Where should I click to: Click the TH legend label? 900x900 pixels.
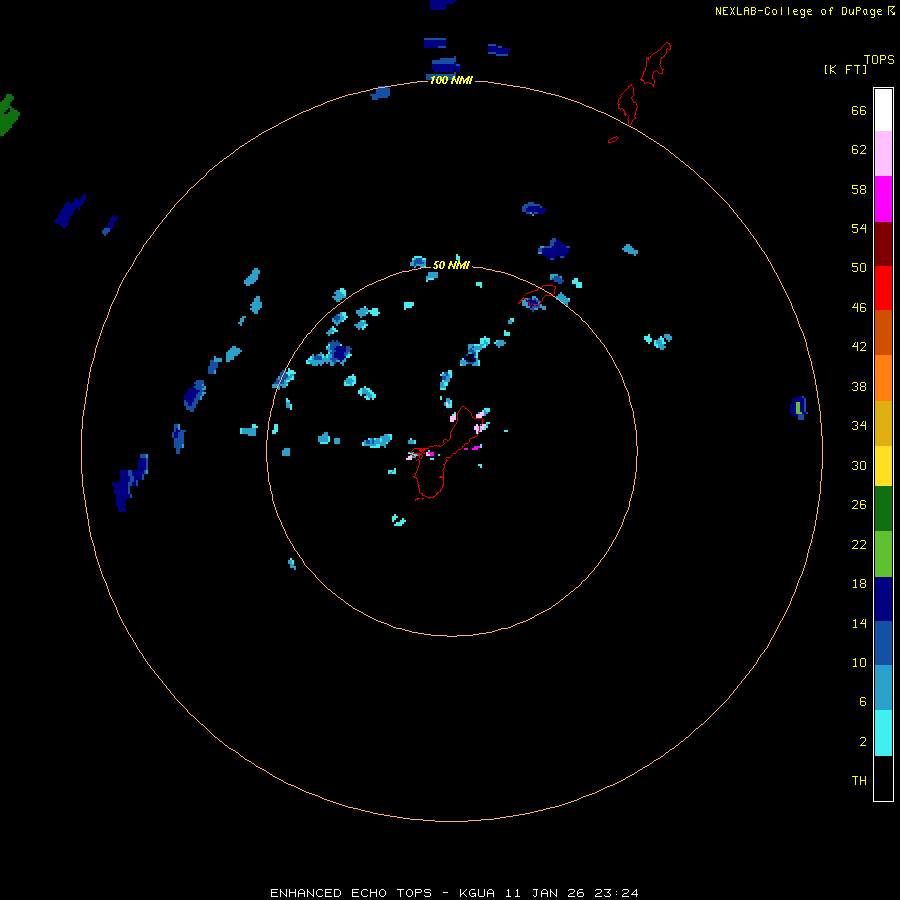[859, 780]
